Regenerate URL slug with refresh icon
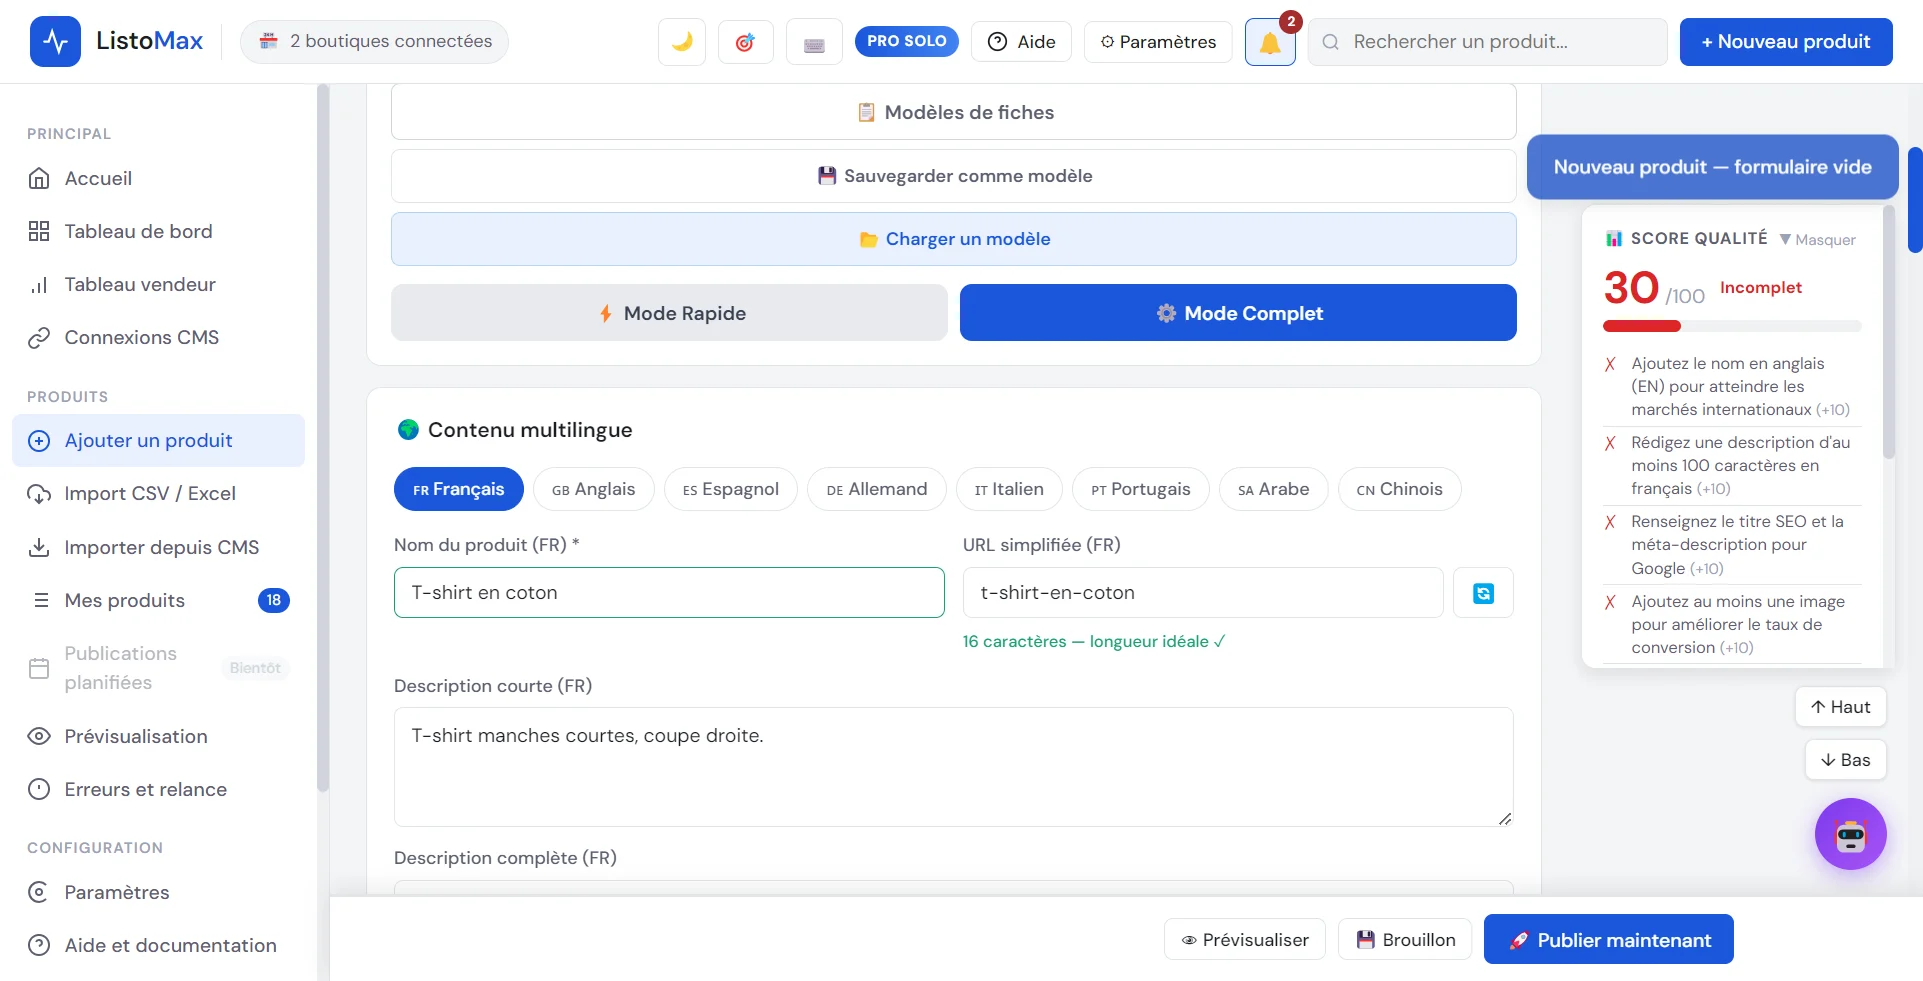The image size is (1923, 981). click(x=1483, y=593)
